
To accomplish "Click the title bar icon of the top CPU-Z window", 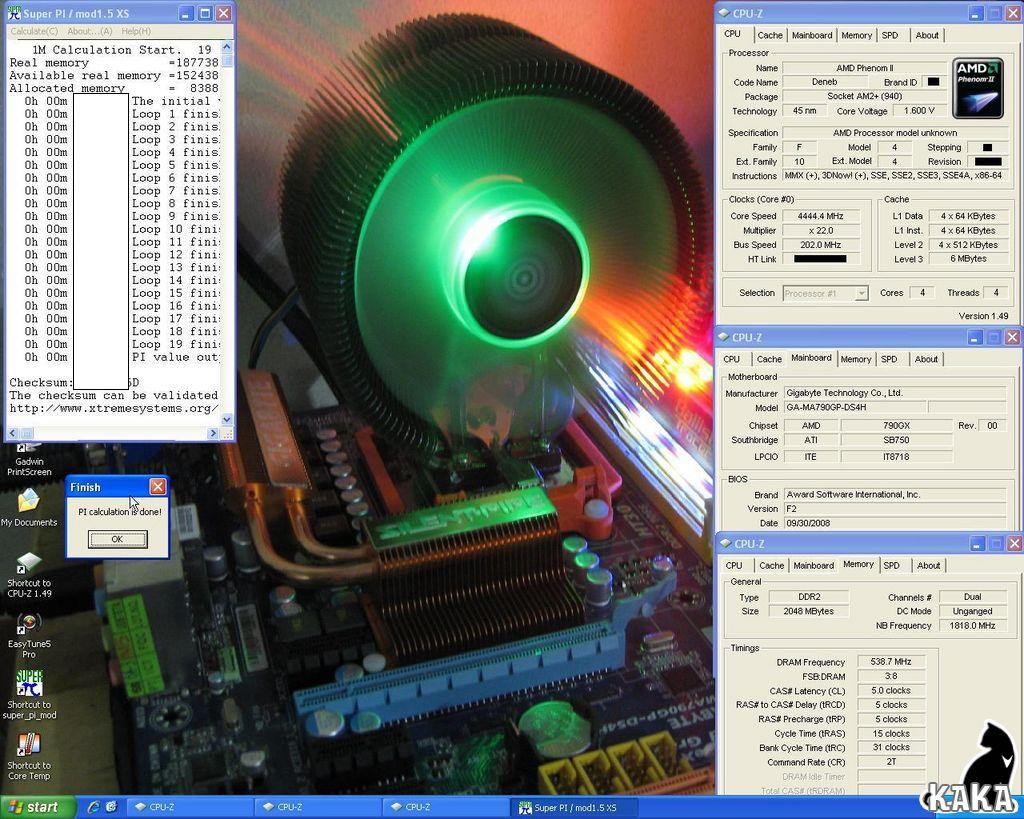I will [x=724, y=13].
